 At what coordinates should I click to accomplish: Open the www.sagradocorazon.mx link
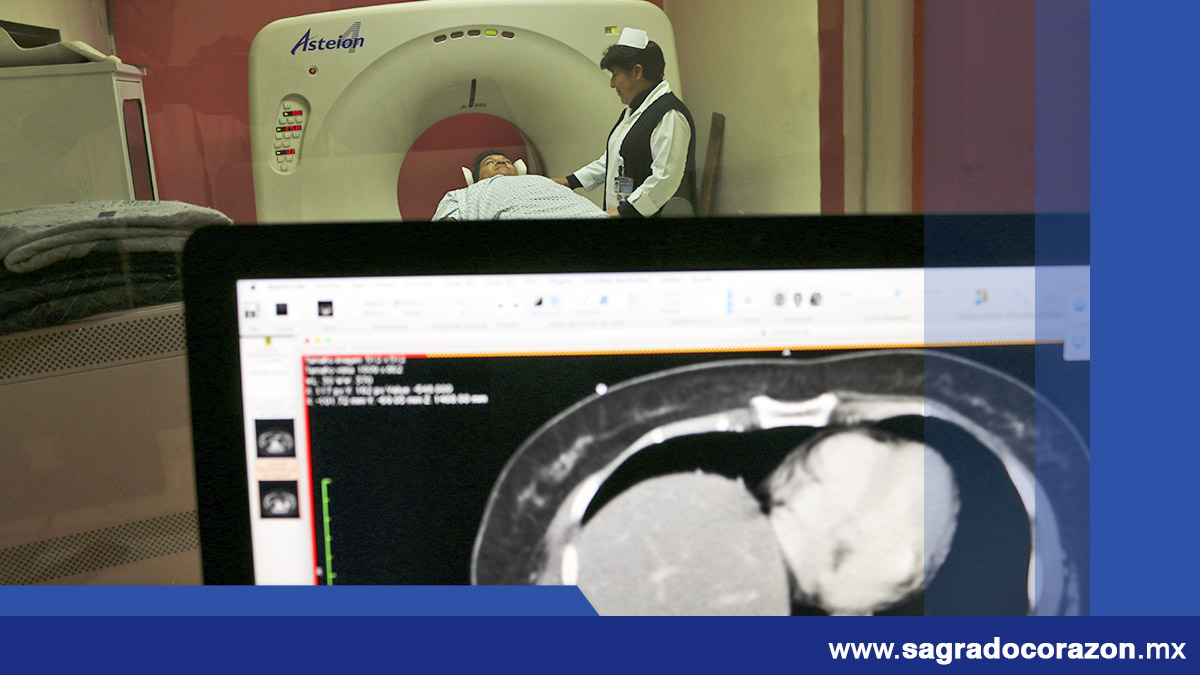tap(1007, 650)
